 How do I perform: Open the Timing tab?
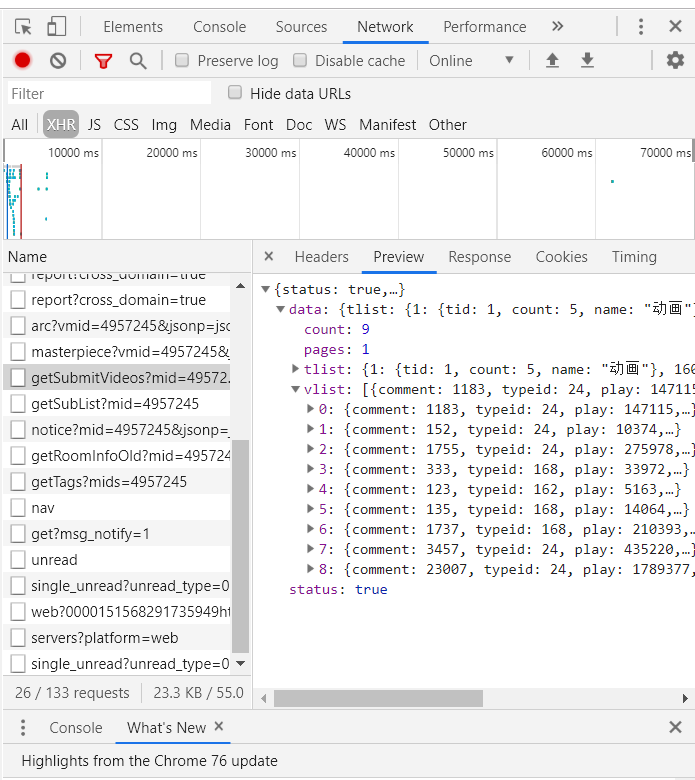(634, 257)
